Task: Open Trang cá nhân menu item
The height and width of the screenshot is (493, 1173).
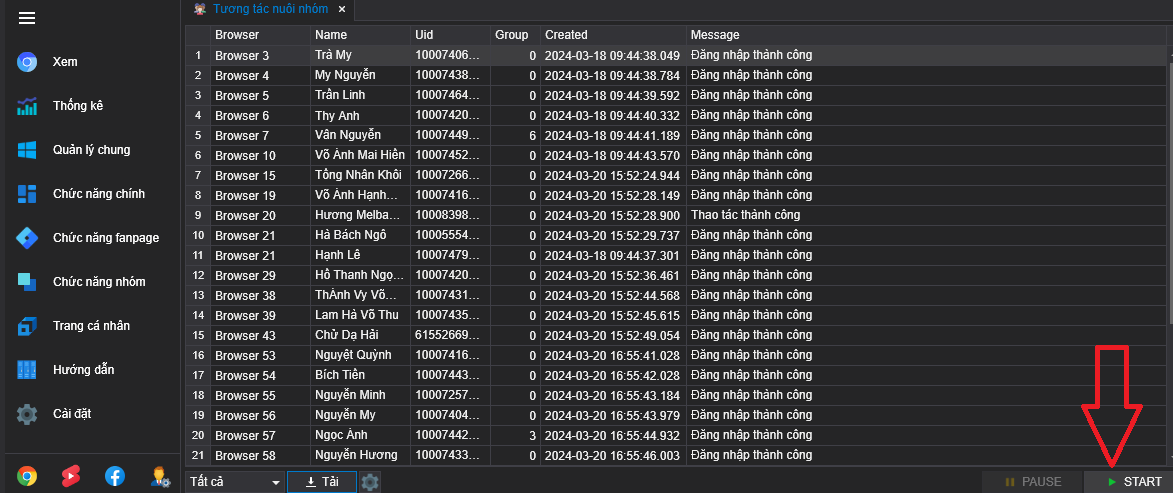Action: click(90, 326)
